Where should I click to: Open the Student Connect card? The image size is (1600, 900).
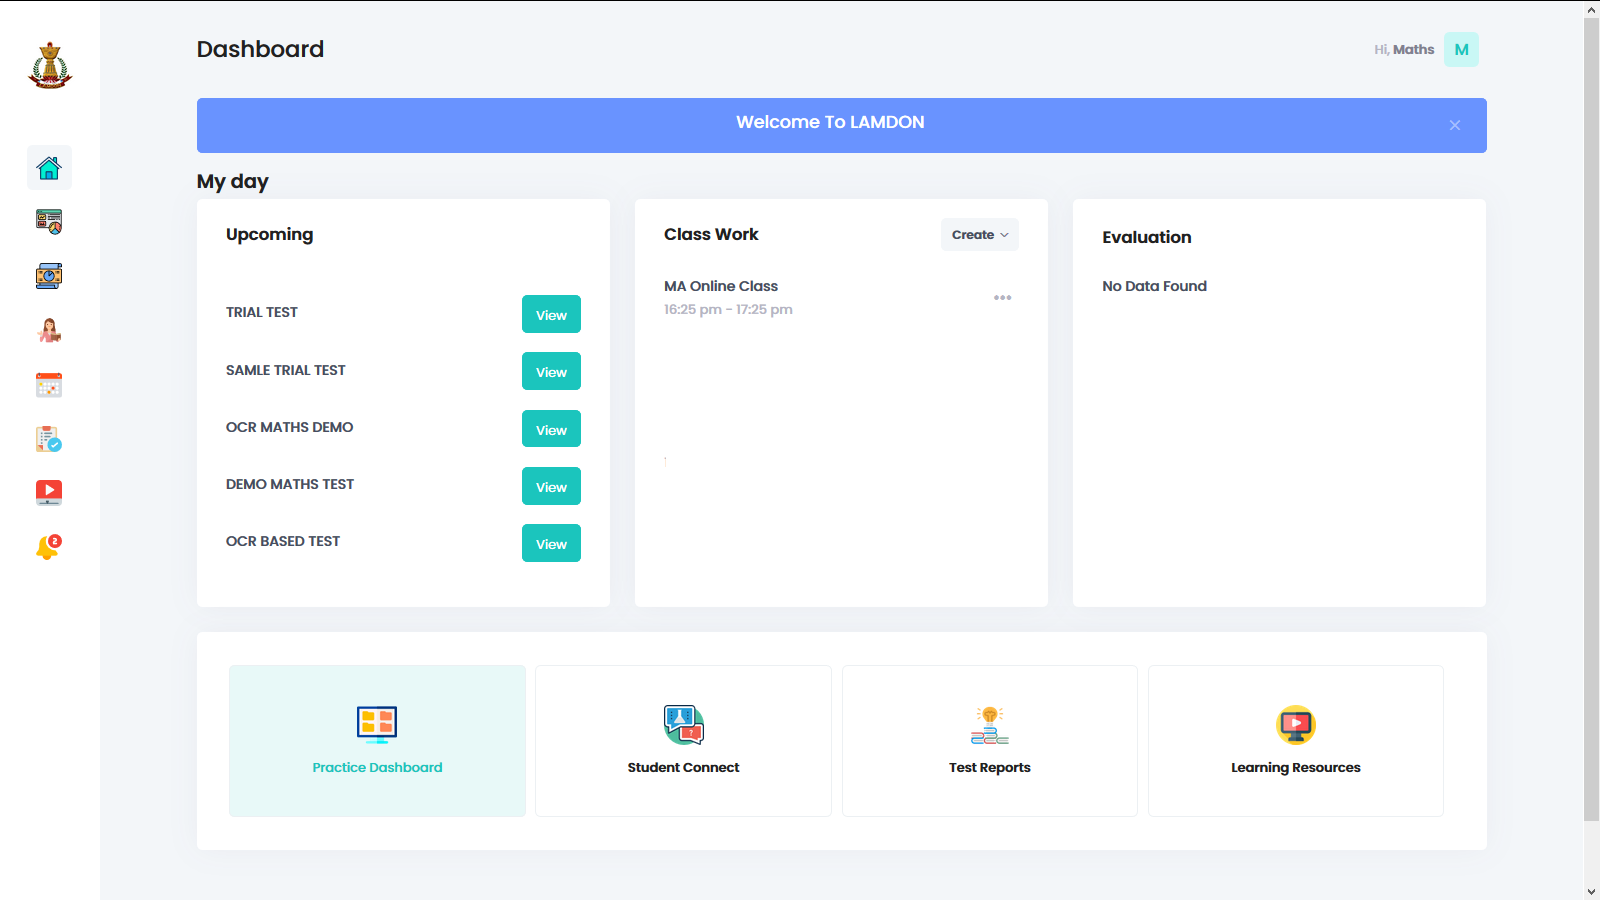tap(683, 741)
